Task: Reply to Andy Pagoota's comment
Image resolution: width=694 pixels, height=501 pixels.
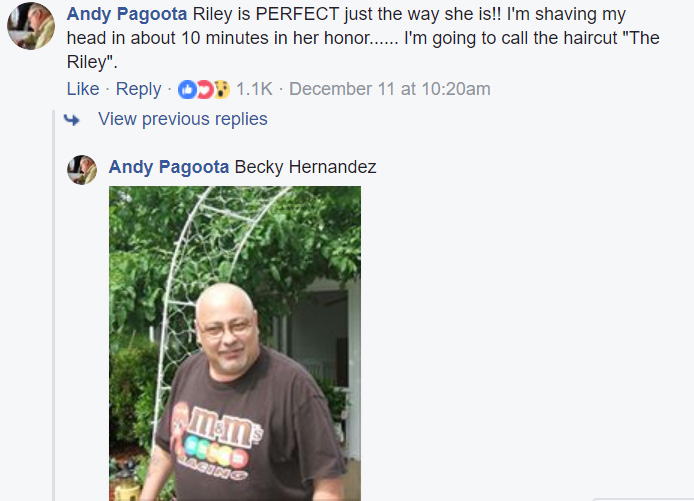Action: point(139,89)
